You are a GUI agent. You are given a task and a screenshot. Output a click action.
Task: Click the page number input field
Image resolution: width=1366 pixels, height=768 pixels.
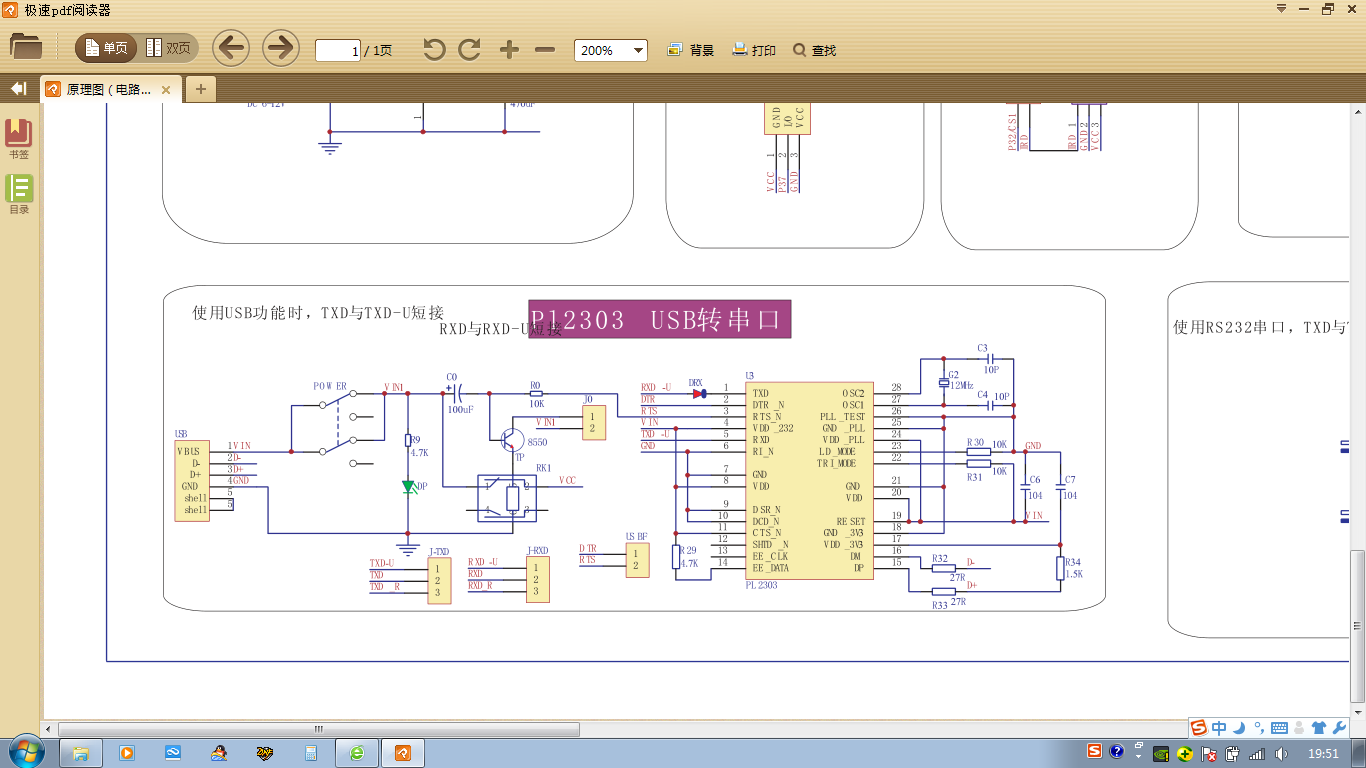338,50
